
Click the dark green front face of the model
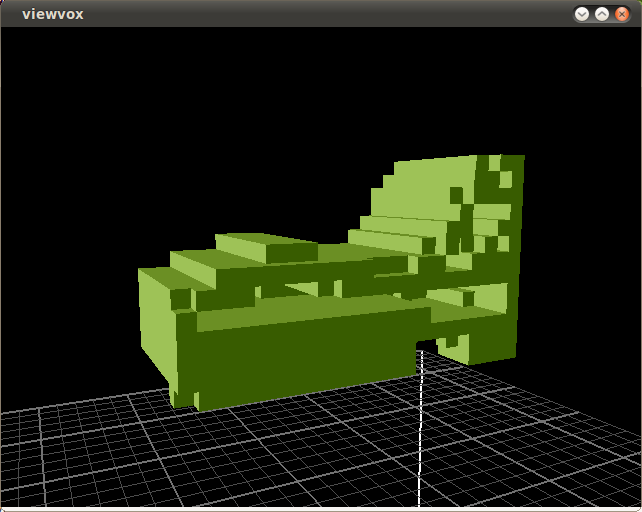300,360
